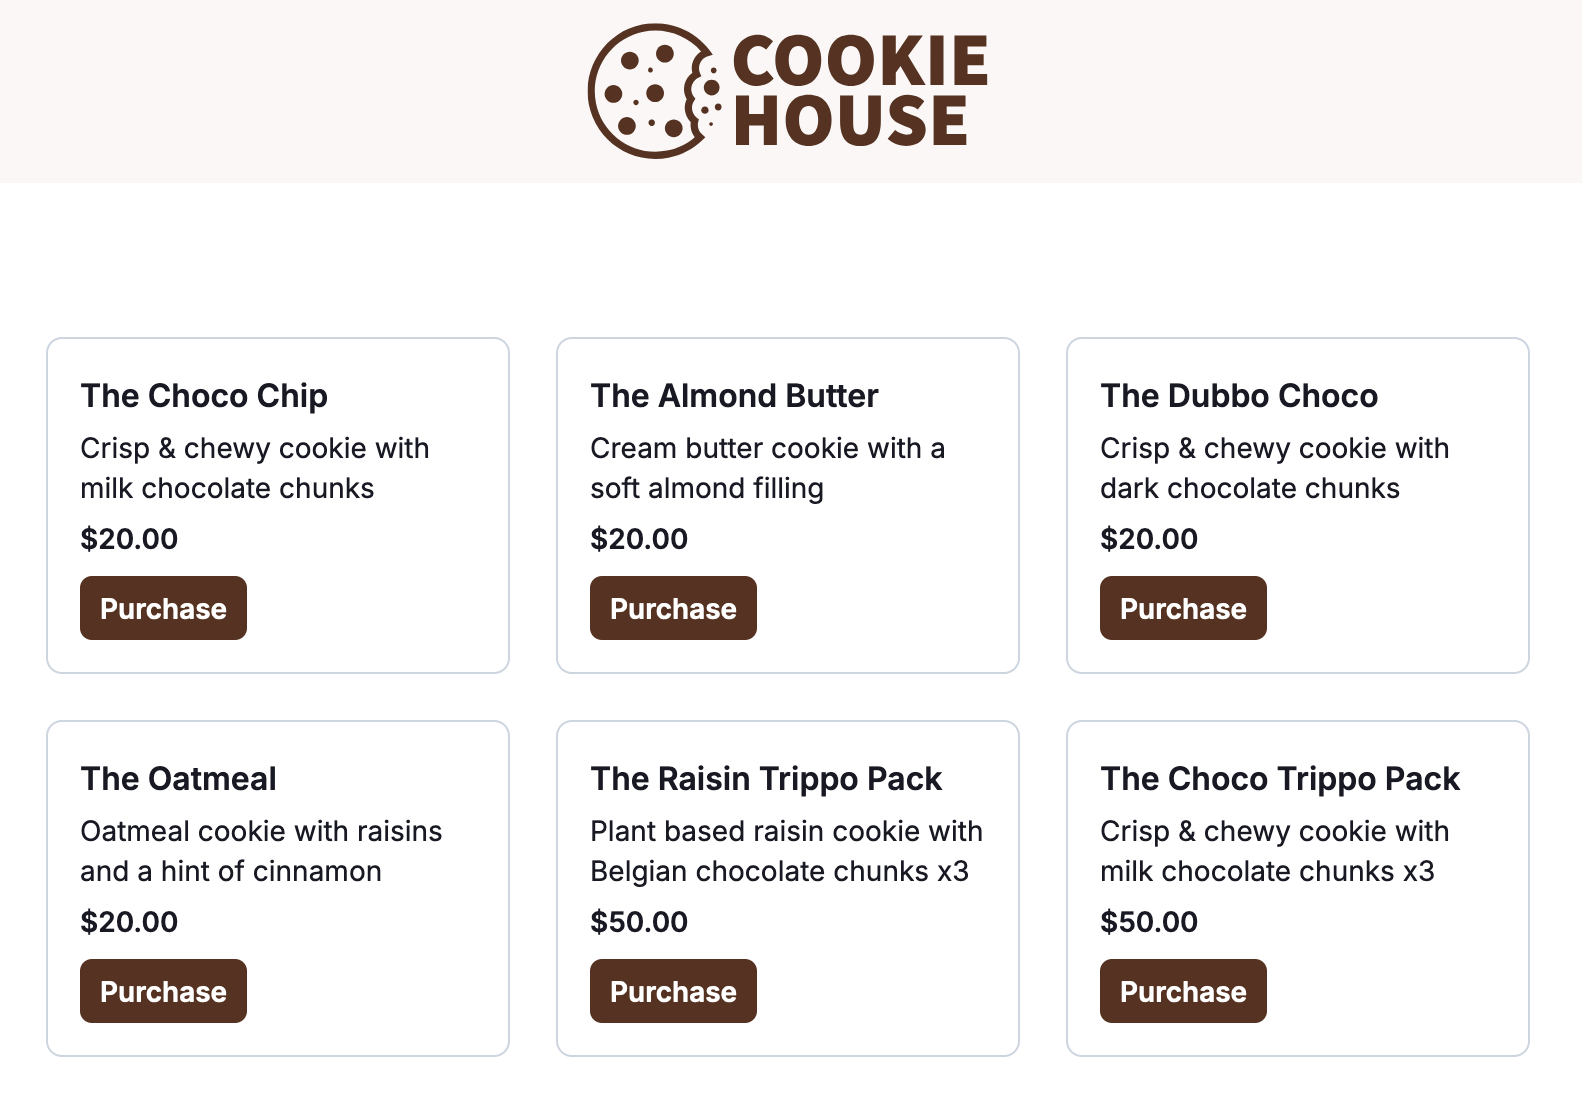This screenshot has width=1582, height=1108.
Task: Click the Choco Trippo Pack $50.00 price
Action: click(1149, 922)
